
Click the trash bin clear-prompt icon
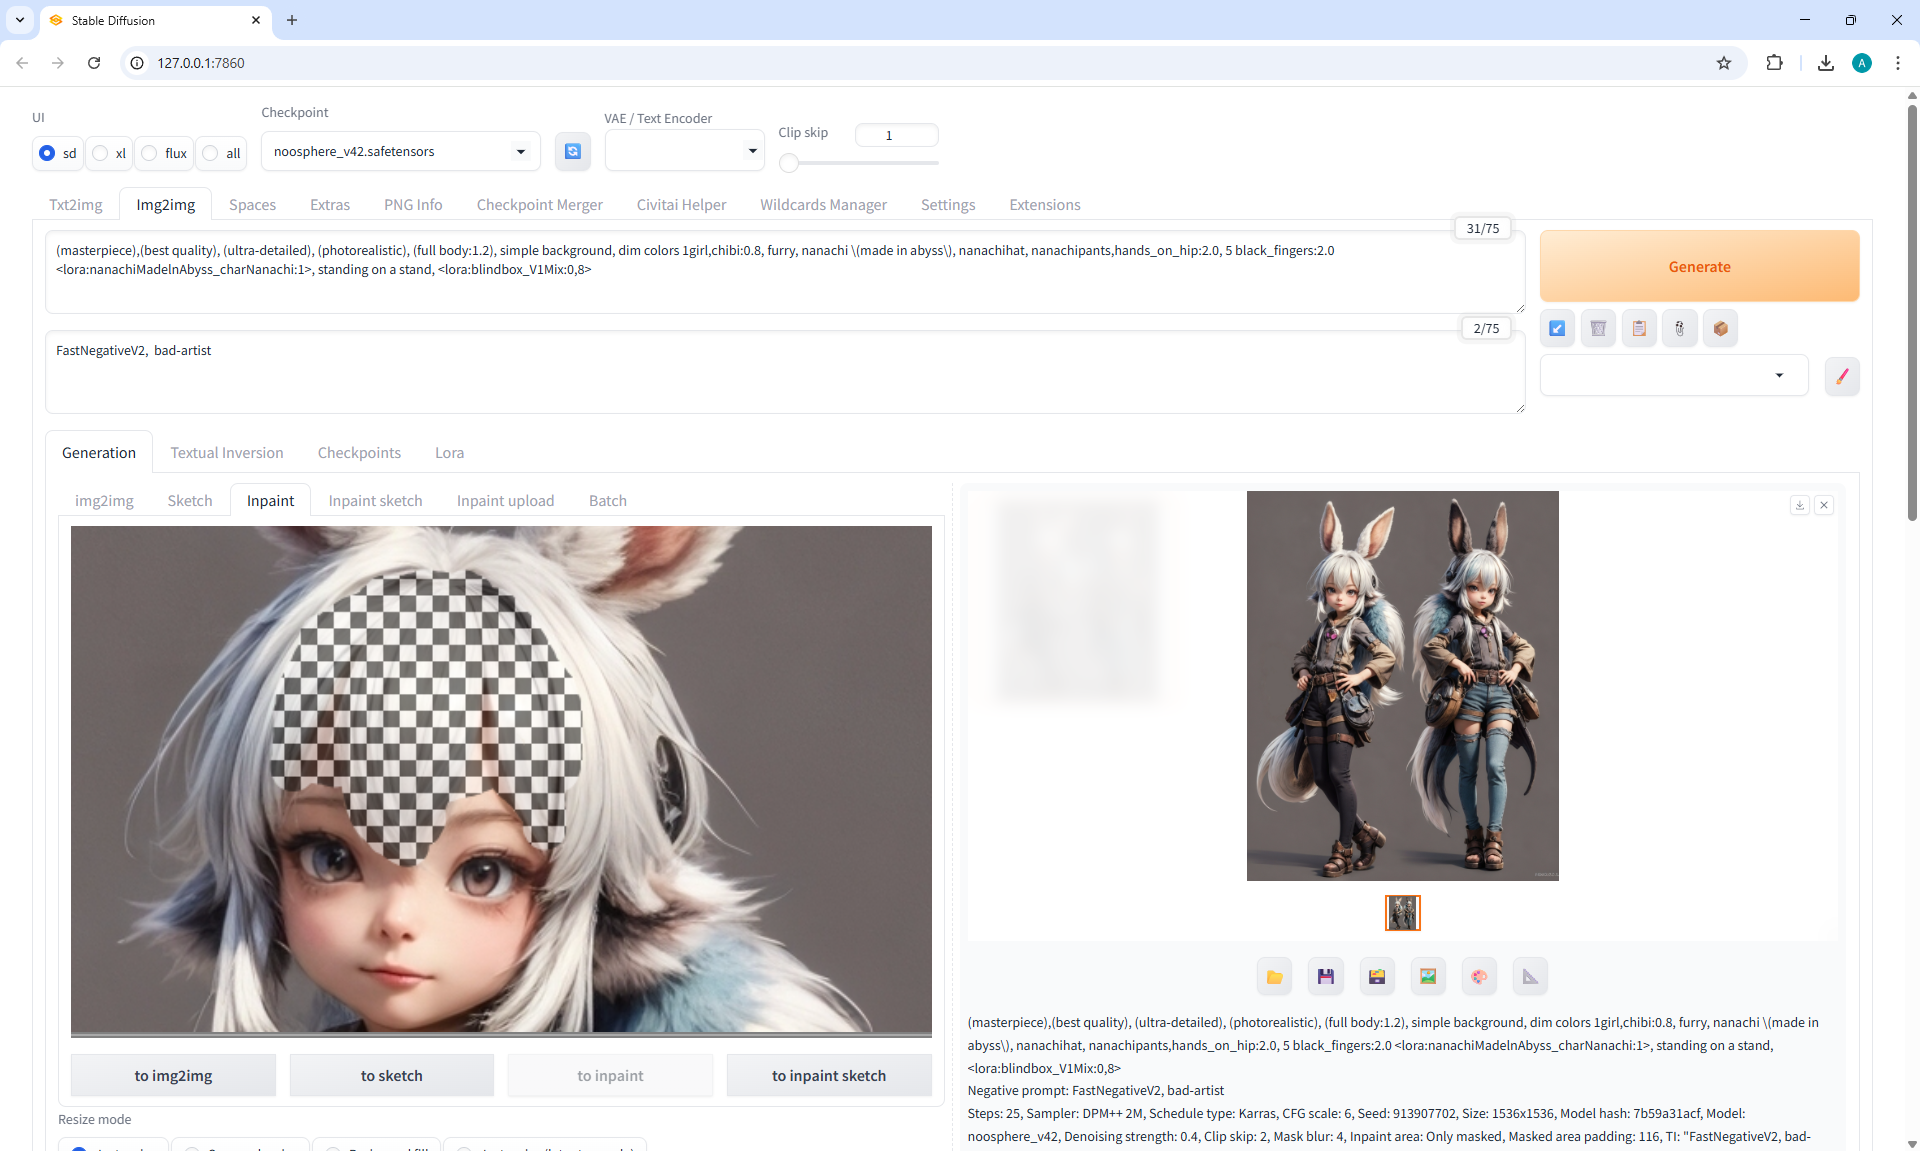pyautogui.click(x=1598, y=328)
